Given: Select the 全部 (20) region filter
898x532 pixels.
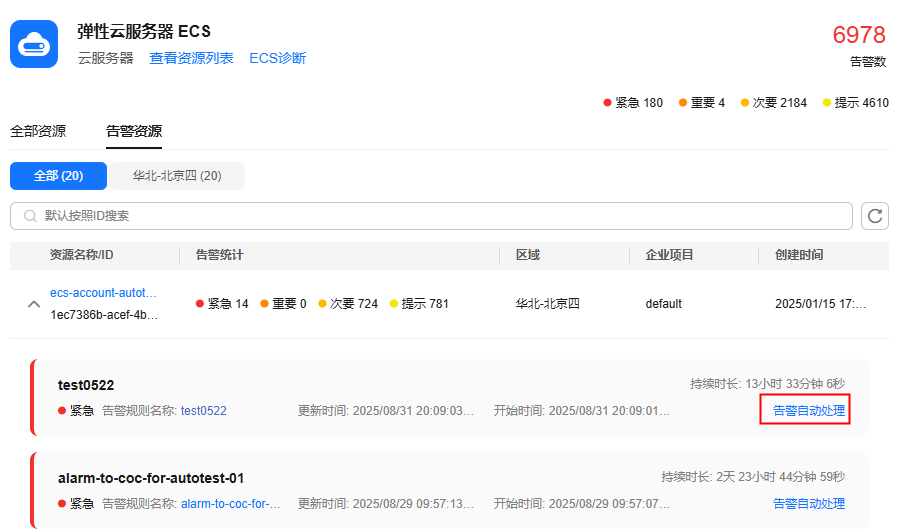Looking at the screenshot, I should [x=58, y=176].
